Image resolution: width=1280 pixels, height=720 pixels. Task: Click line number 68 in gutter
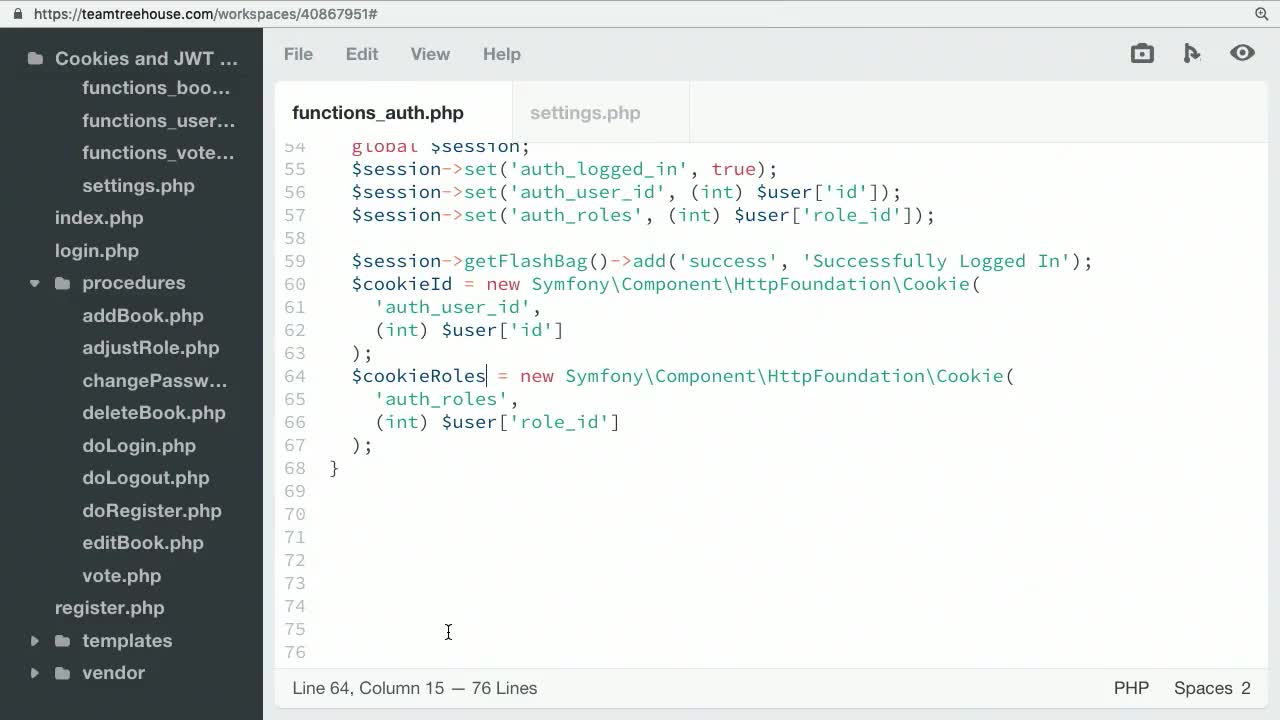point(294,468)
